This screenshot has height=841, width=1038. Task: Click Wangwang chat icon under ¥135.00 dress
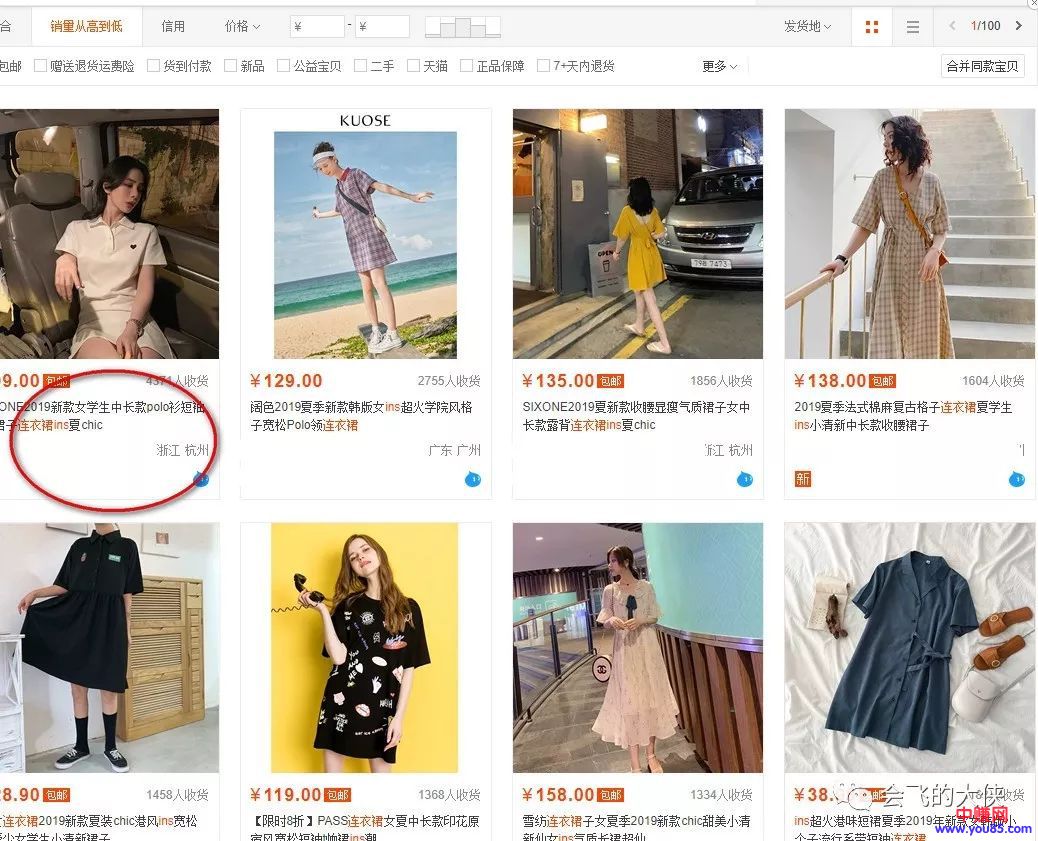click(x=744, y=480)
